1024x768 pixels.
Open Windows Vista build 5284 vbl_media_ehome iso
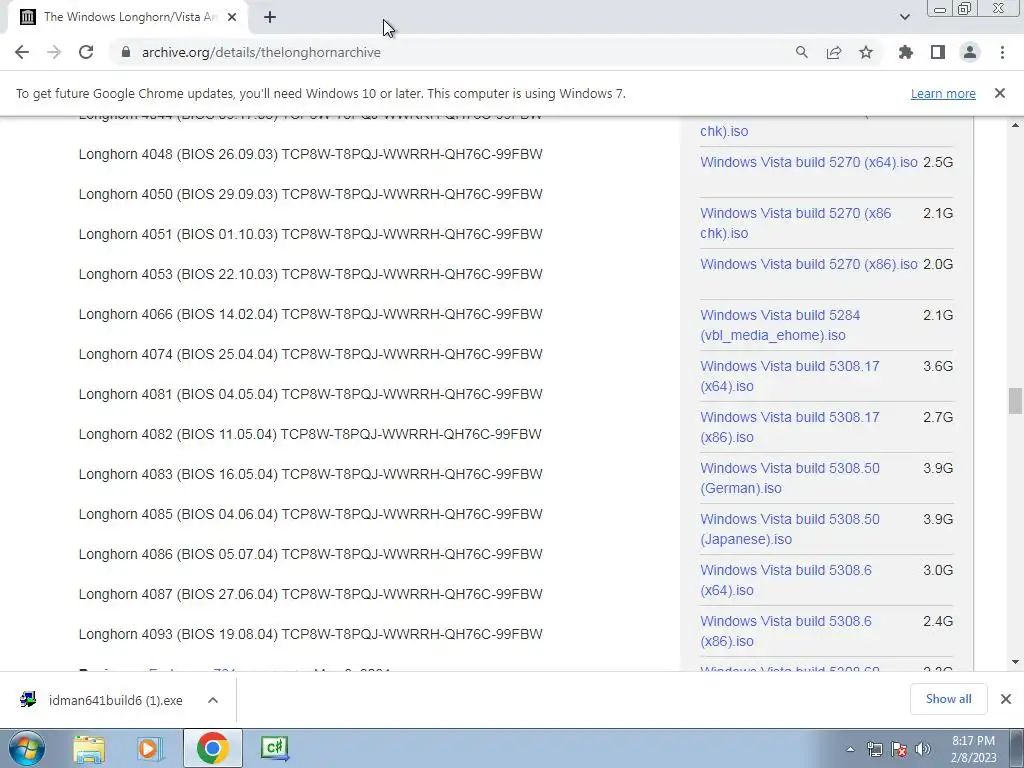[x=780, y=325]
